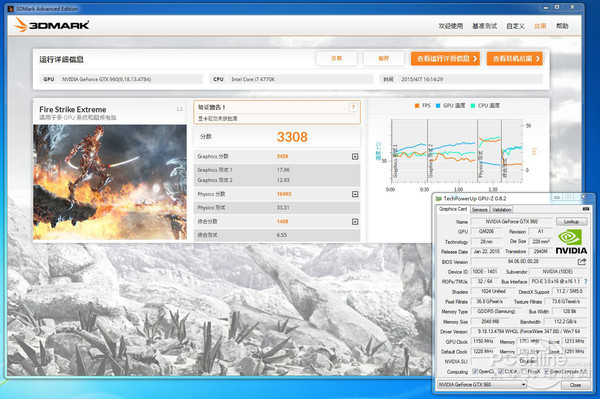Open the GPU selector dropdown in GPU-Z
The image size is (600, 399).
coord(481,384)
